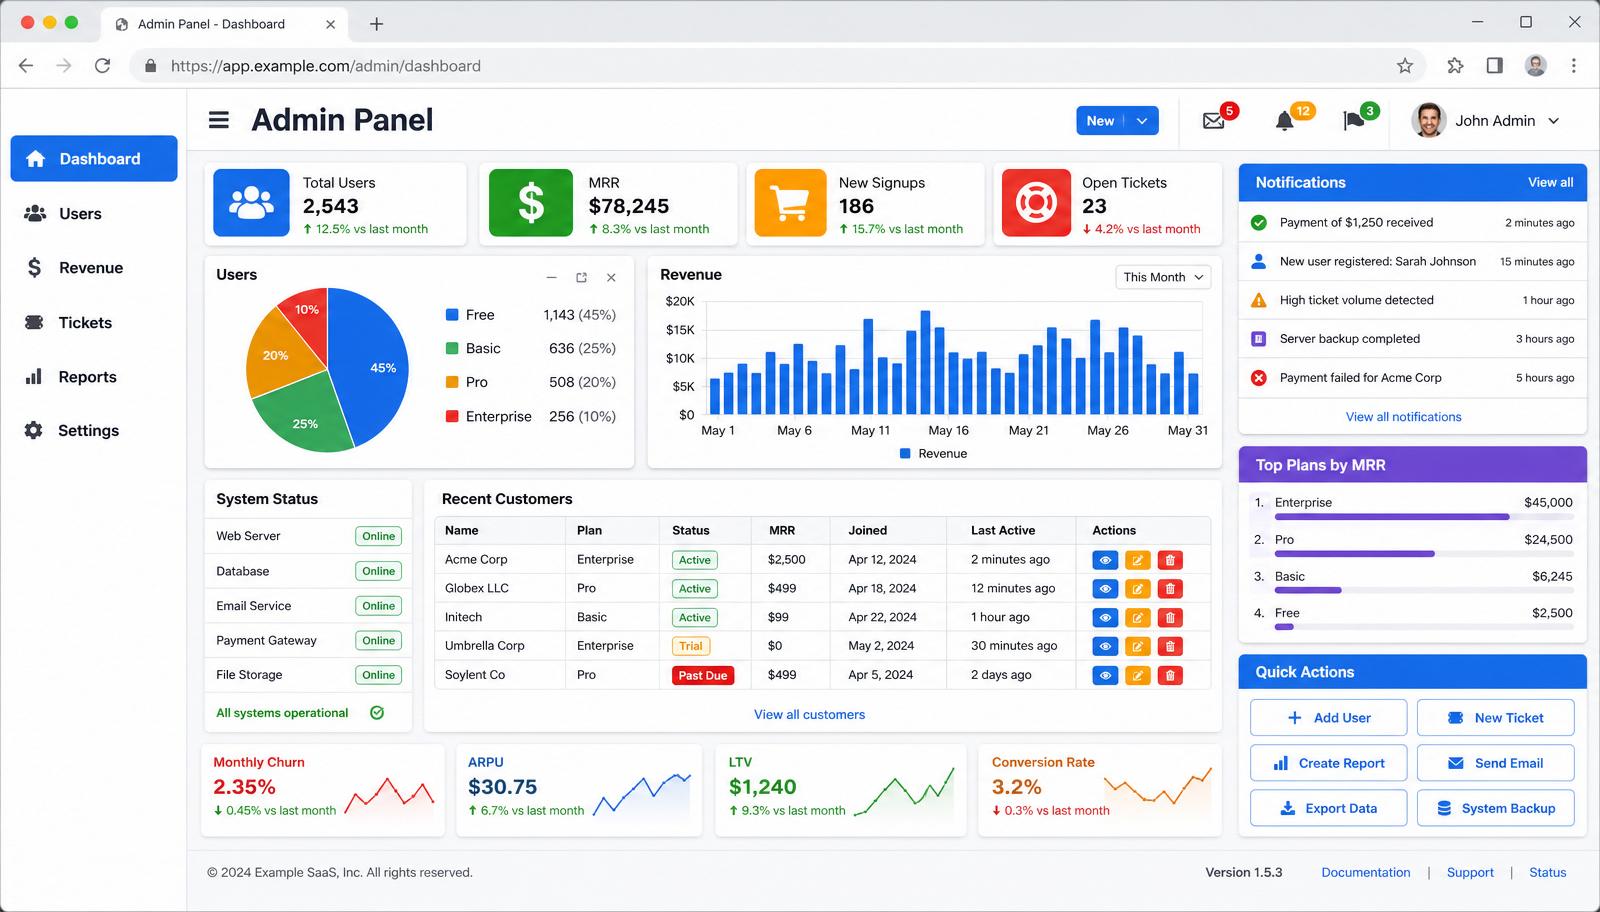View Globex LLC details with the eye icon
The image size is (1600, 912).
pos(1105,589)
